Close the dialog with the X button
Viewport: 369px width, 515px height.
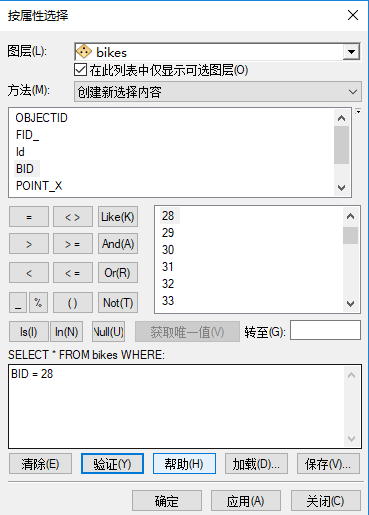pos(353,15)
